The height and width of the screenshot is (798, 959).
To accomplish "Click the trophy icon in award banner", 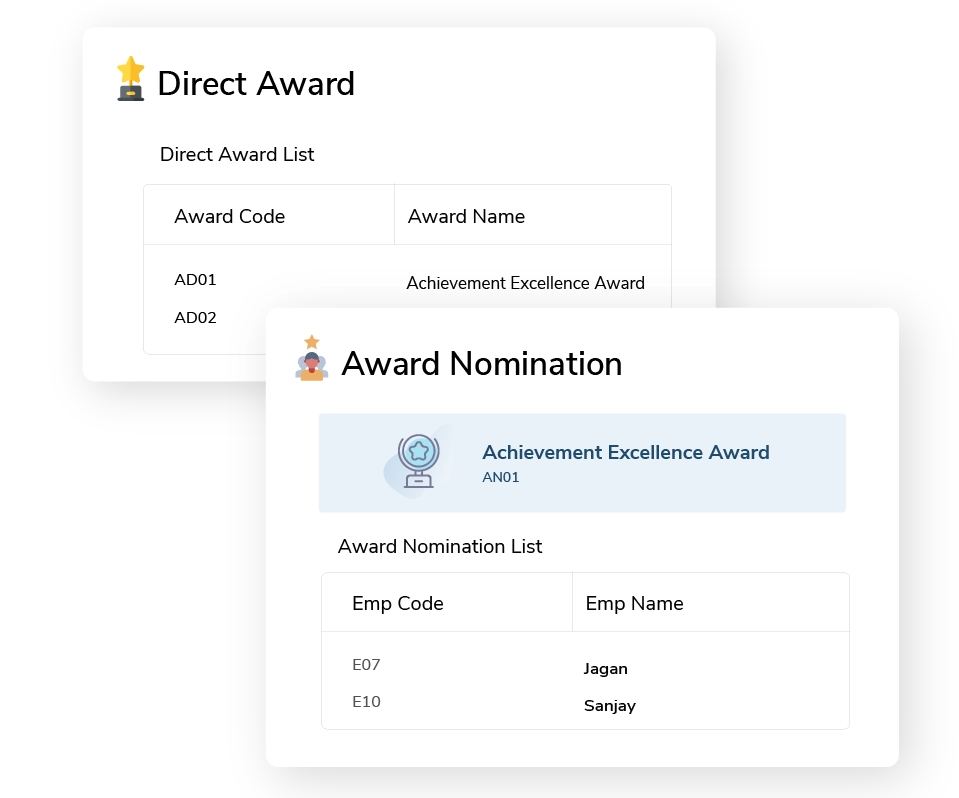I will pos(418,461).
